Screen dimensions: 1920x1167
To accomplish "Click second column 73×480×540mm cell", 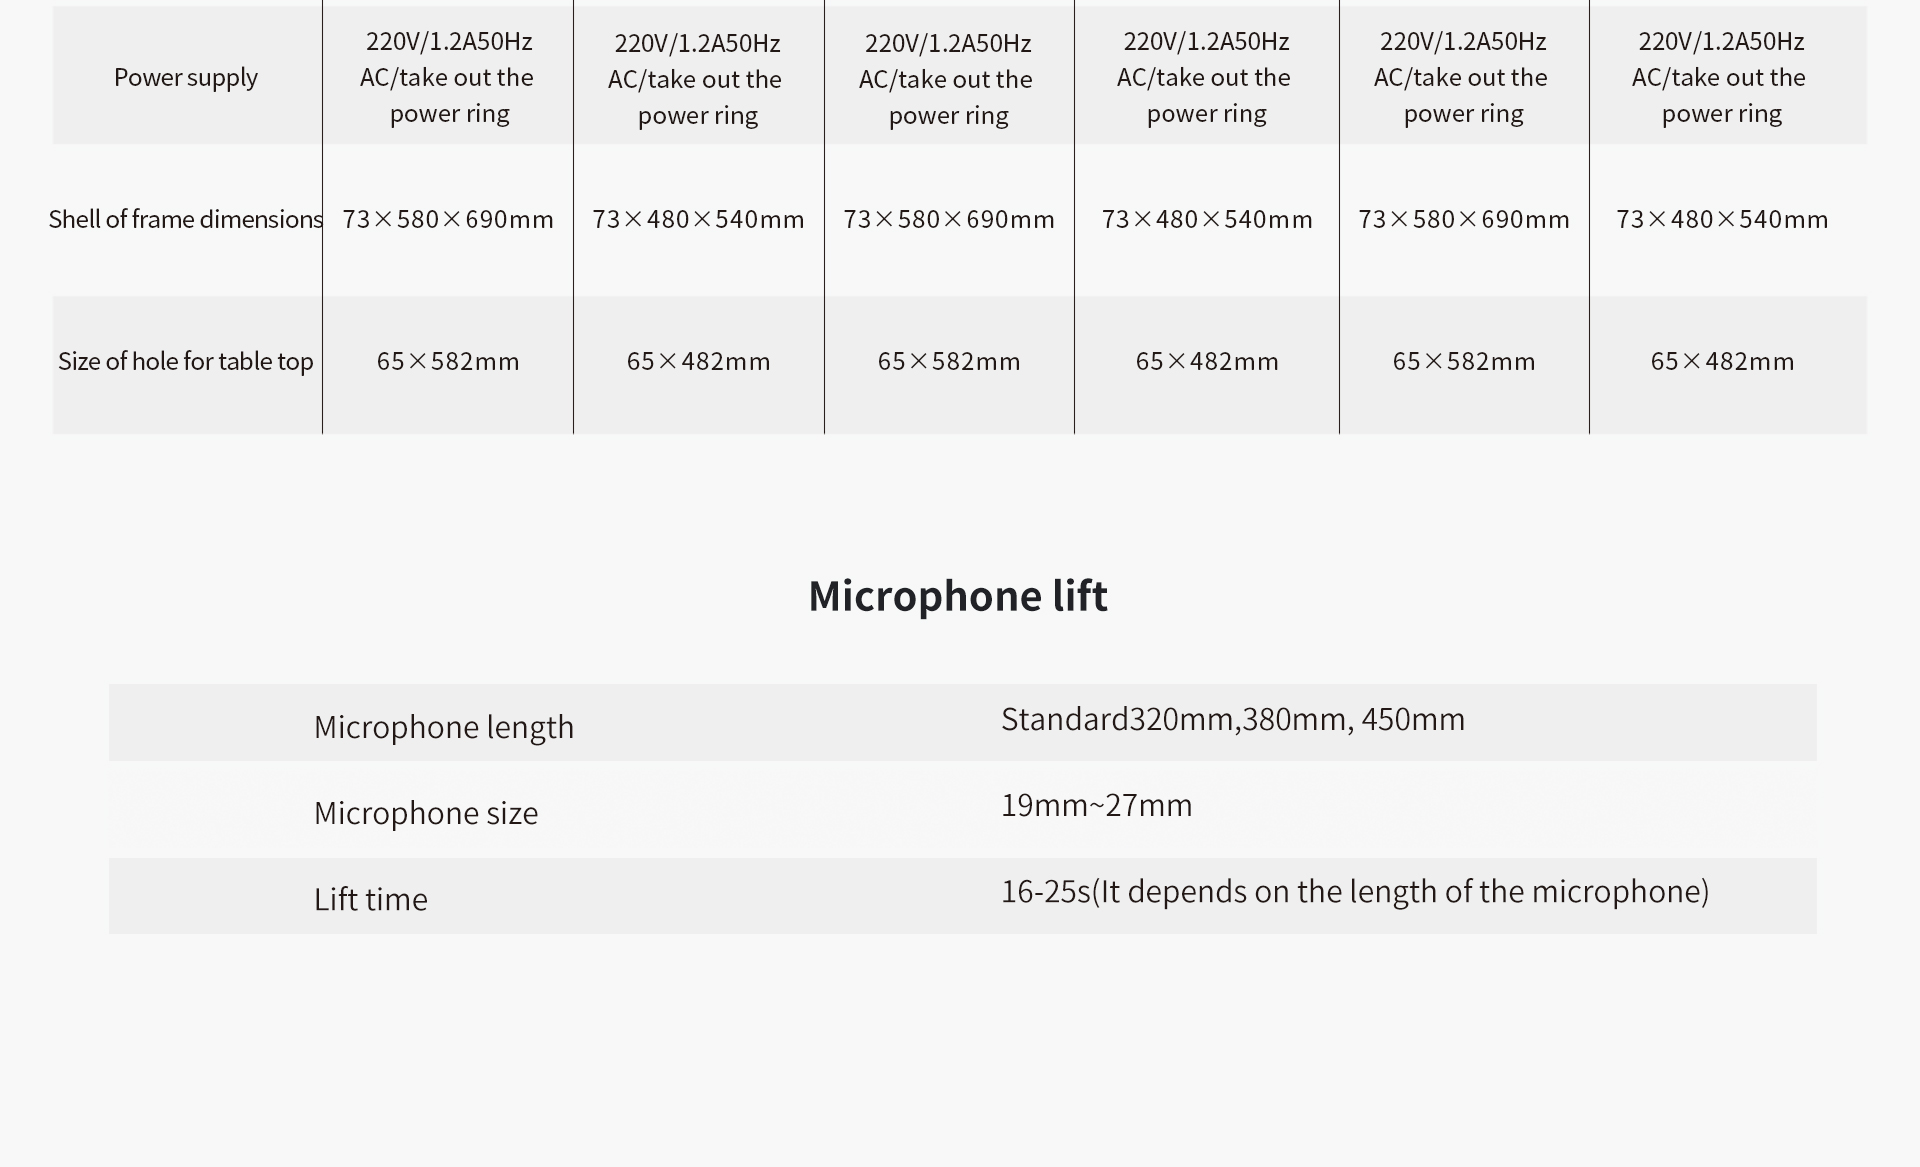I will [x=698, y=219].
